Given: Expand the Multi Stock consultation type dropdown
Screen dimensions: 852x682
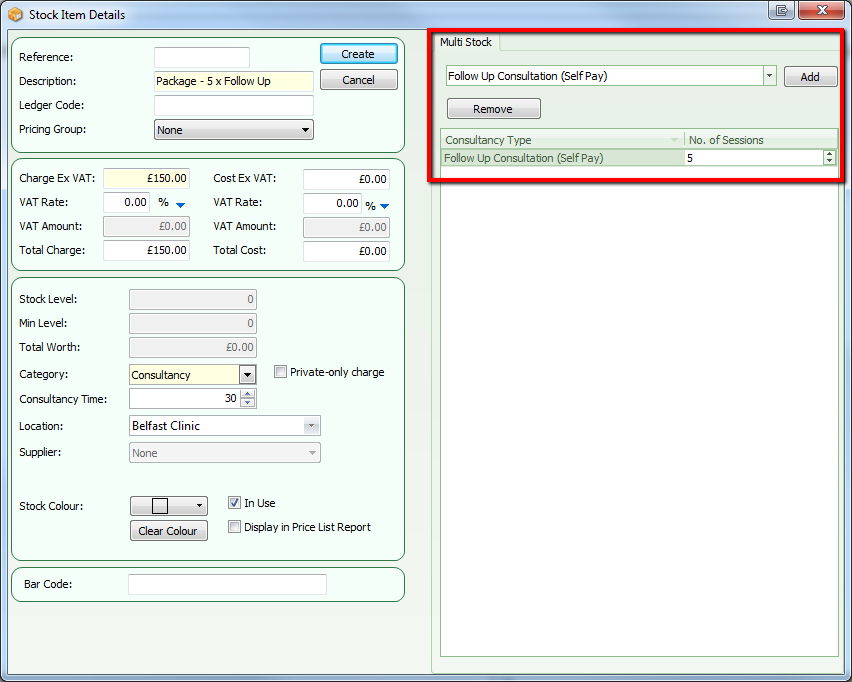Looking at the screenshot, I should [x=769, y=76].
